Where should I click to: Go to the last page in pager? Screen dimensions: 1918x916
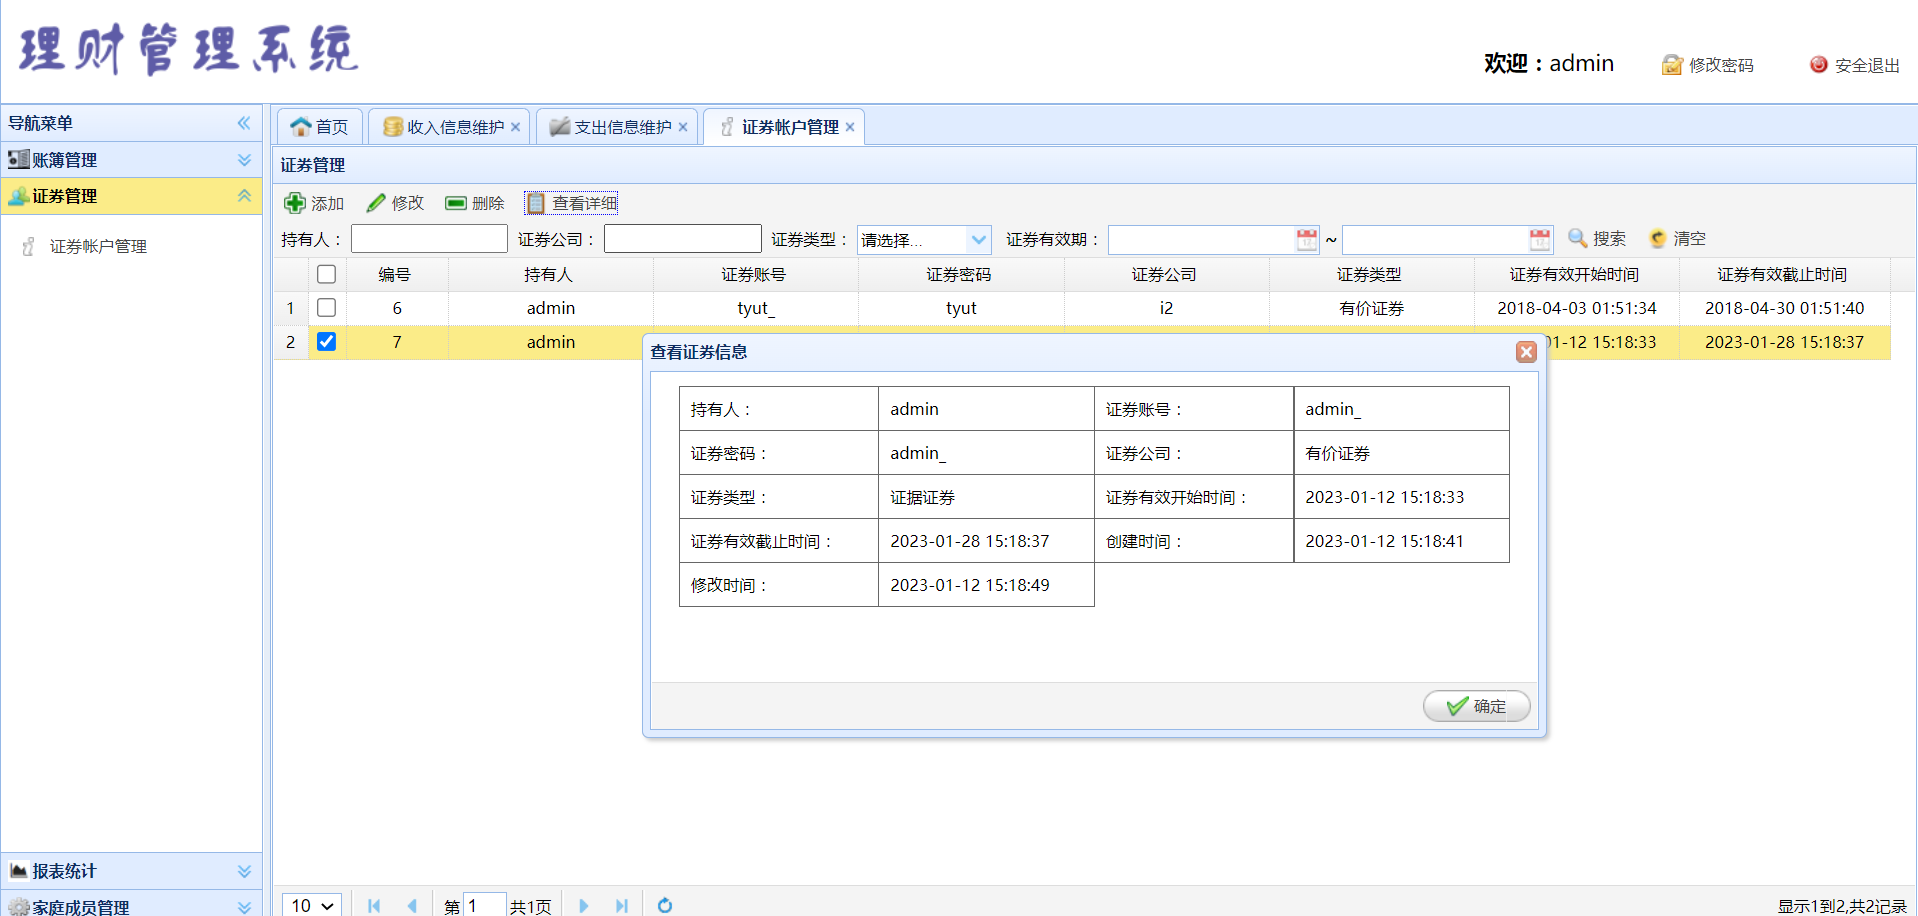621,906
